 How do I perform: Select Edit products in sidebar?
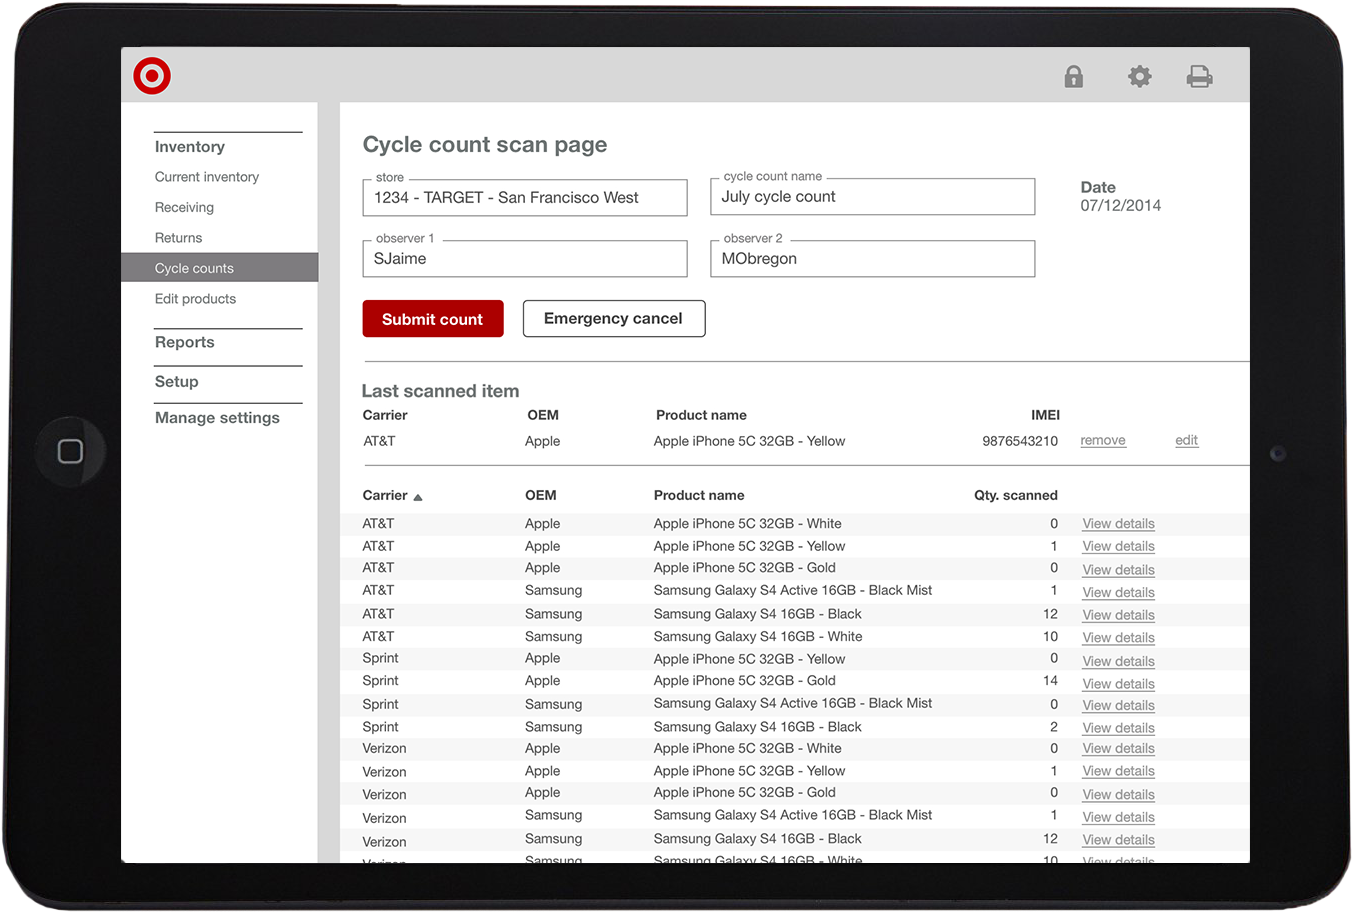pos(195,299)
